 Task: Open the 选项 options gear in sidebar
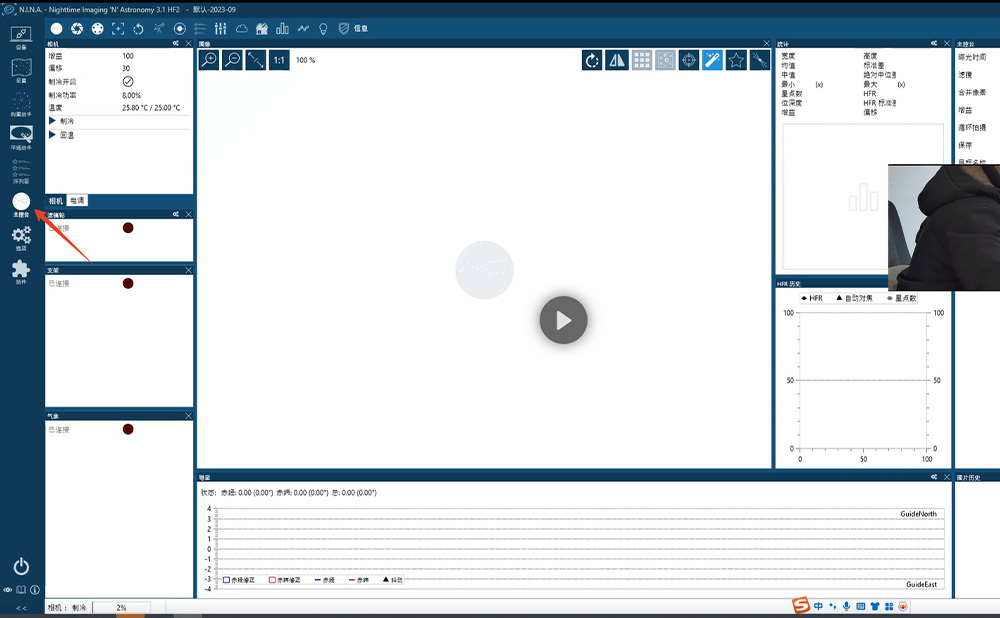coord(21,237)
